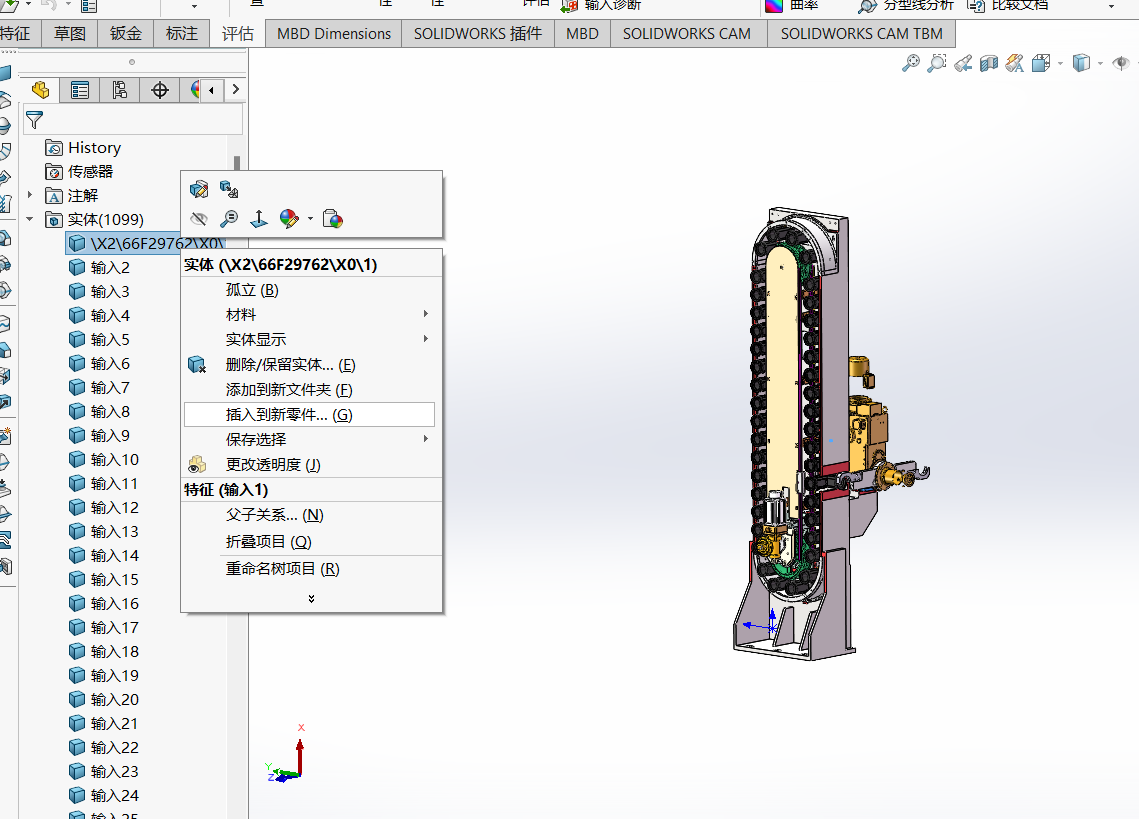Viewport: 1139px width, 819px height.
Task: Click the filter funnel icon in tree
Action: 34,119
